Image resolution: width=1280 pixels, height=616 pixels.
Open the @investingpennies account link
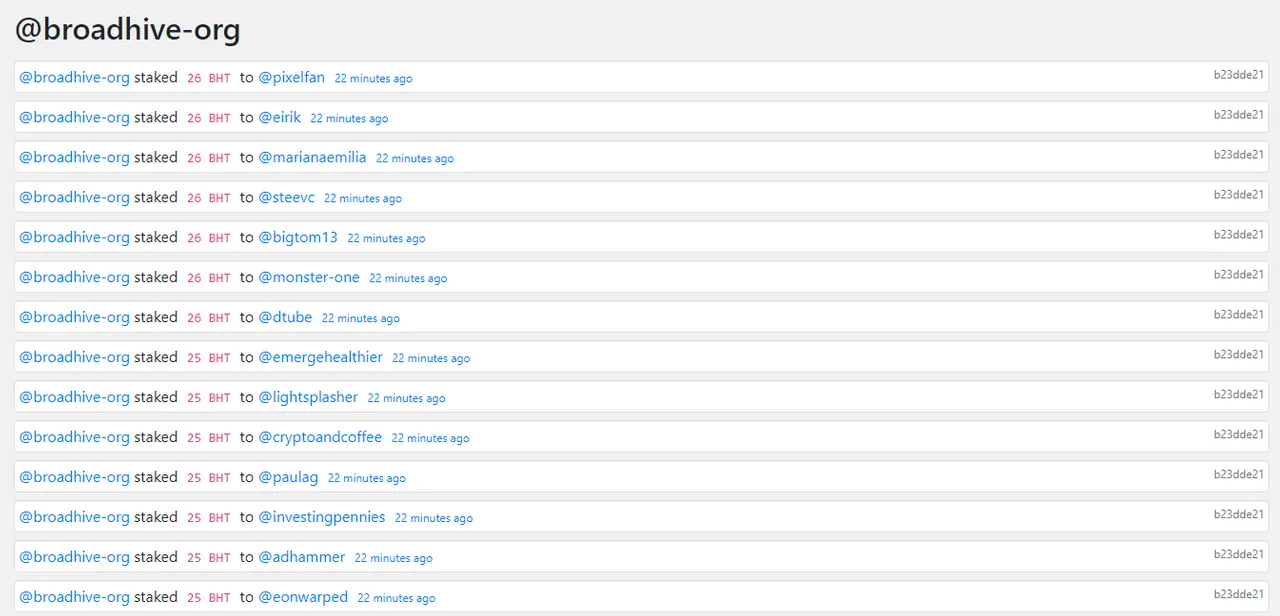coord(322,517)
